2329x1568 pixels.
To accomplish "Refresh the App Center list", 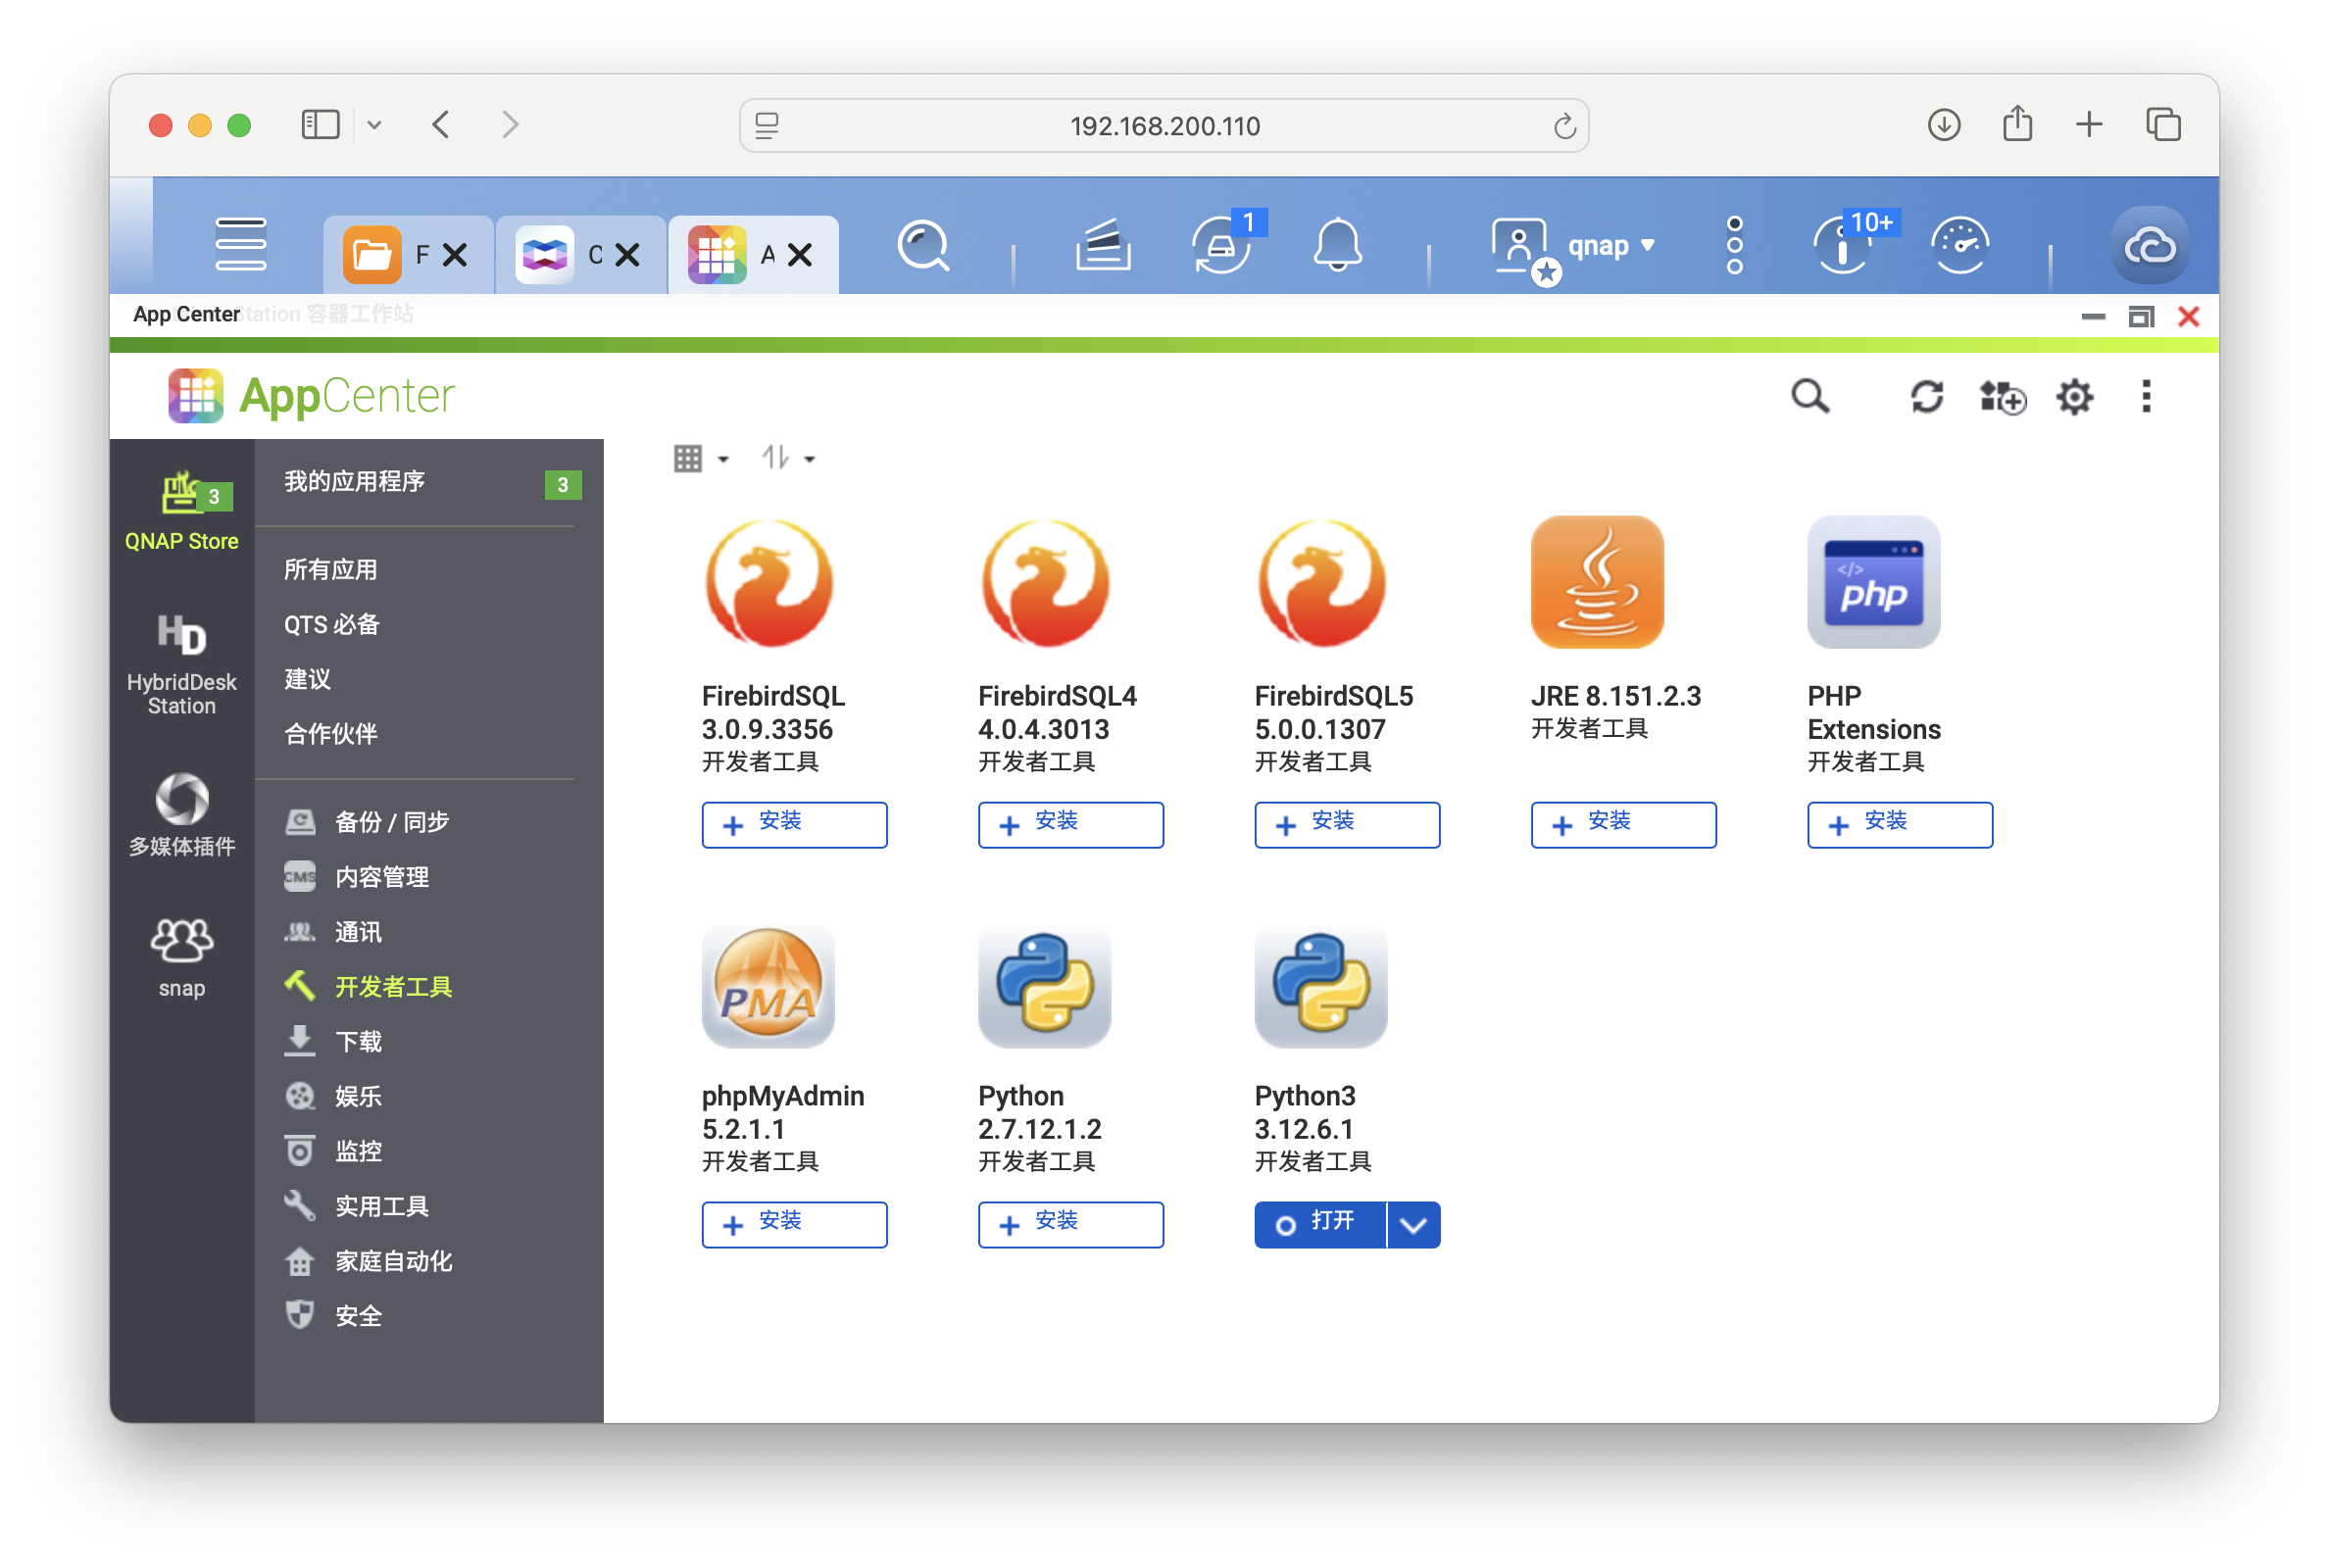I will (1926, 396).
